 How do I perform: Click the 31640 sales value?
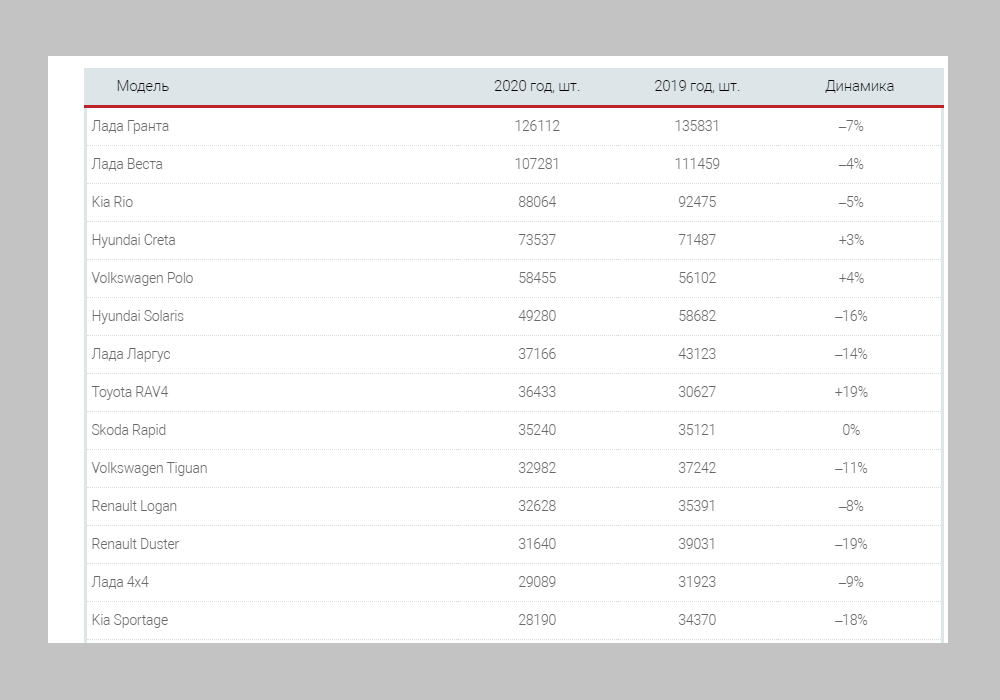pyautogui.click(x=537, y=544)
